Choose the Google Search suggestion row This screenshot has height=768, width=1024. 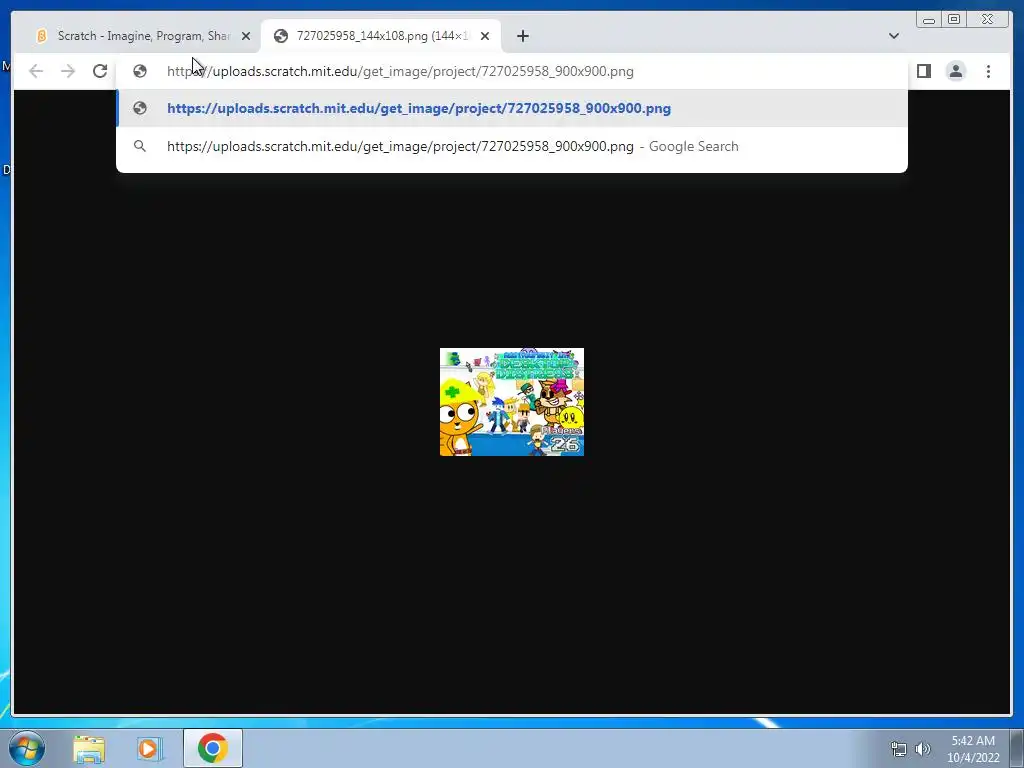click(512, 146)
